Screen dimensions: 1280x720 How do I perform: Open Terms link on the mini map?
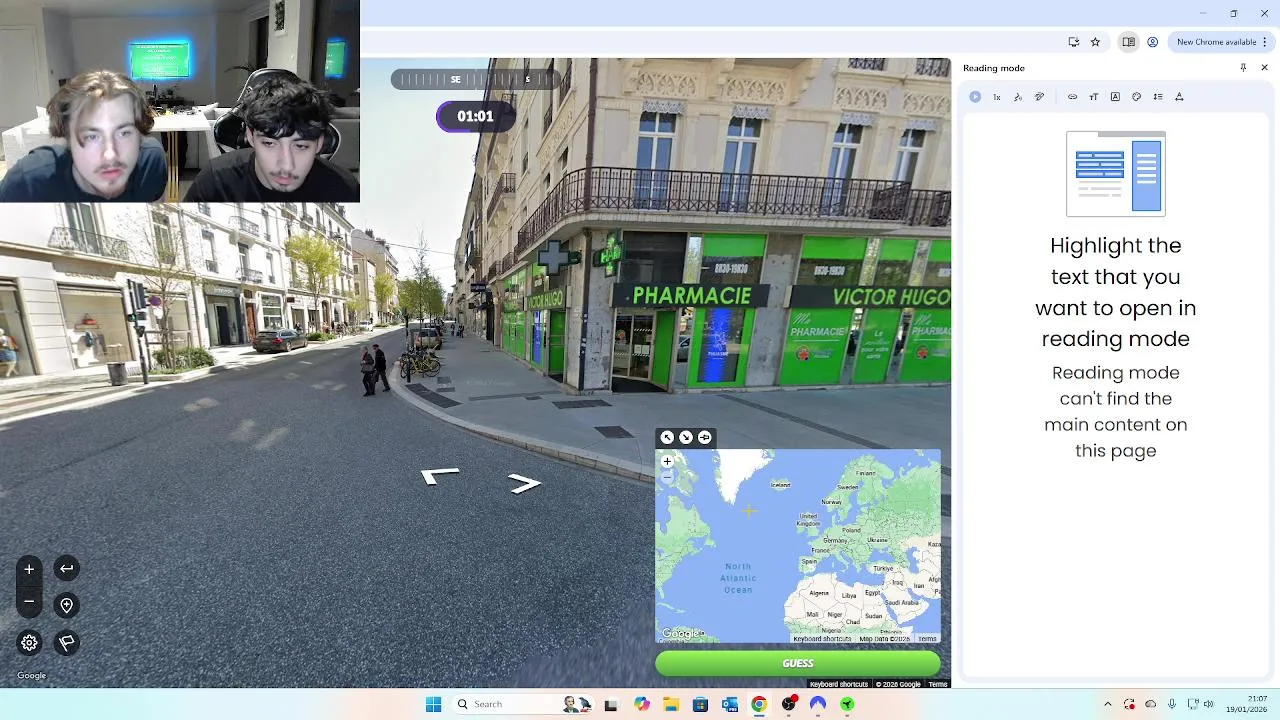[x=928, y=639]
